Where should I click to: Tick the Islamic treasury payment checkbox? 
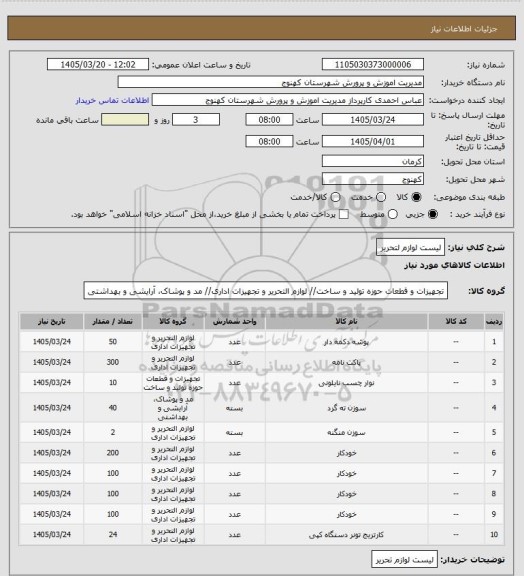(344, 214)
